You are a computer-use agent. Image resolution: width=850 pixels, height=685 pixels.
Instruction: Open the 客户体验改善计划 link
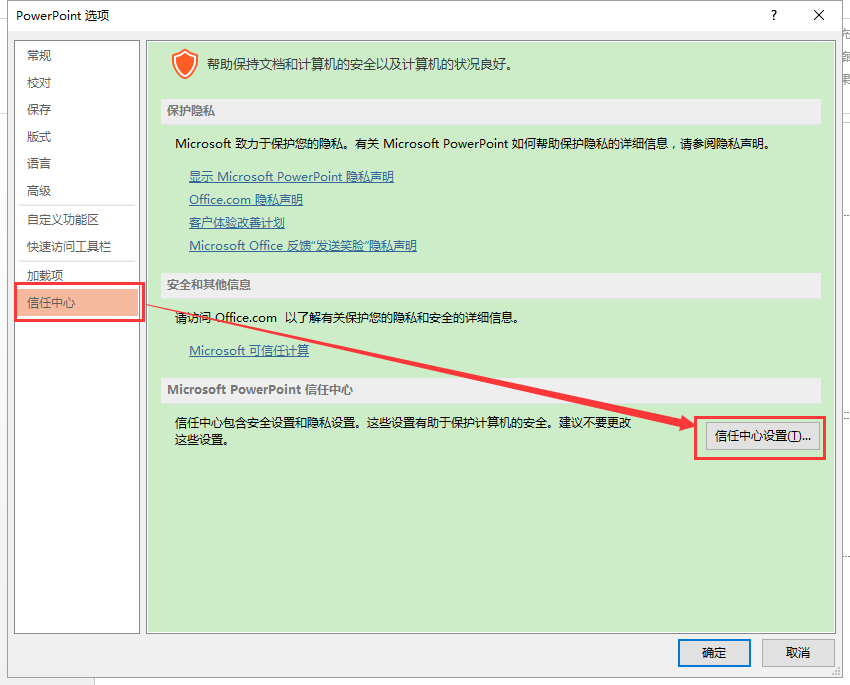coord(236,223)
